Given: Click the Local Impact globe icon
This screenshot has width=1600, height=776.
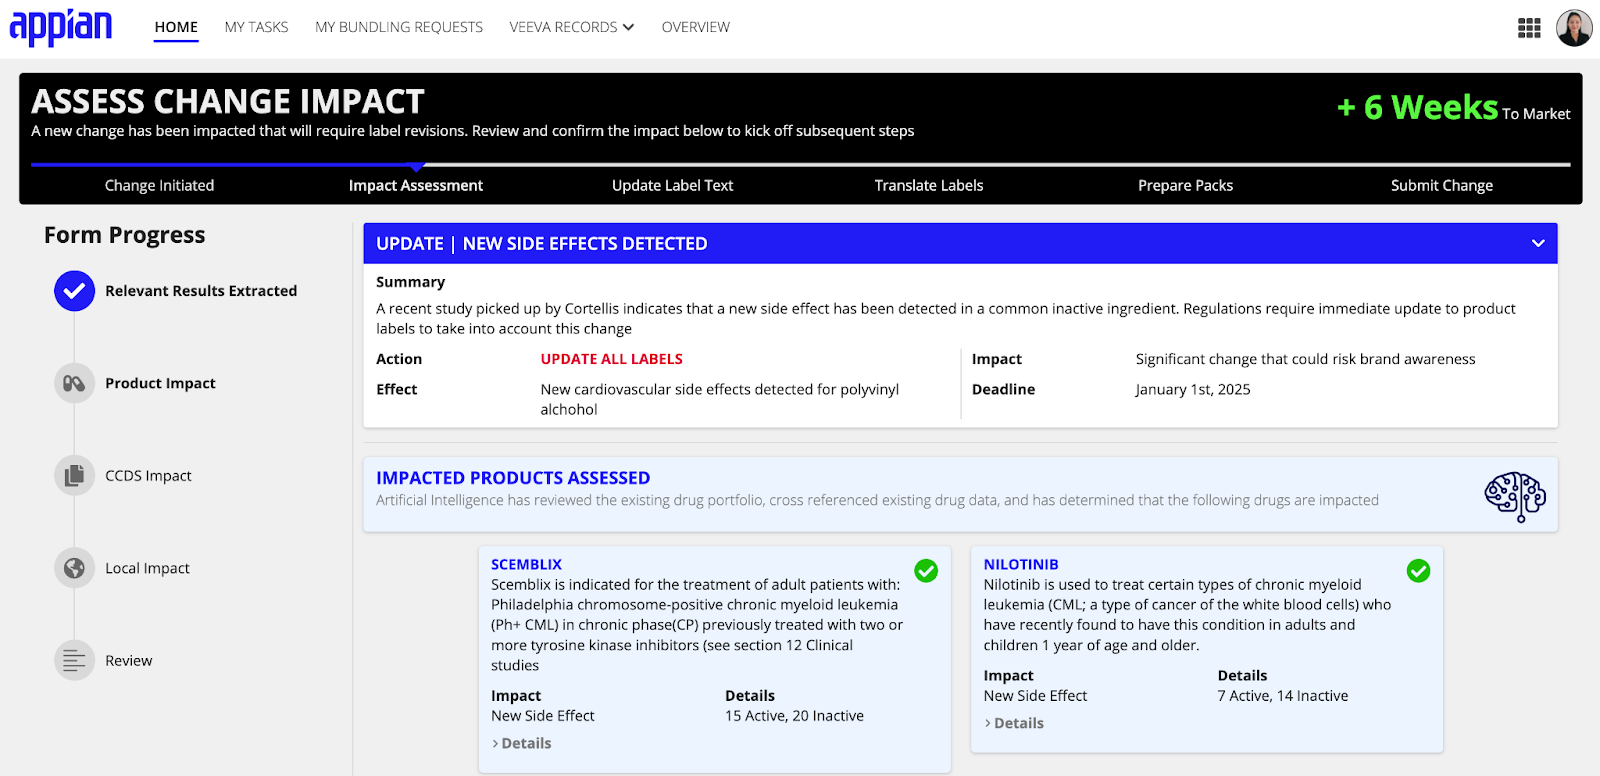Looking at the screenshot, I should [74, 568].
